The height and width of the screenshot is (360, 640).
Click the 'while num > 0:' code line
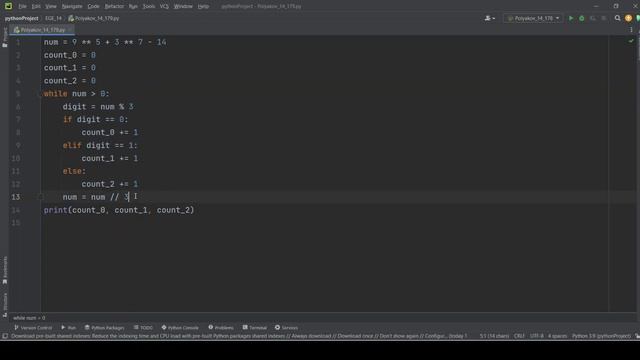(x=77, y=94)
